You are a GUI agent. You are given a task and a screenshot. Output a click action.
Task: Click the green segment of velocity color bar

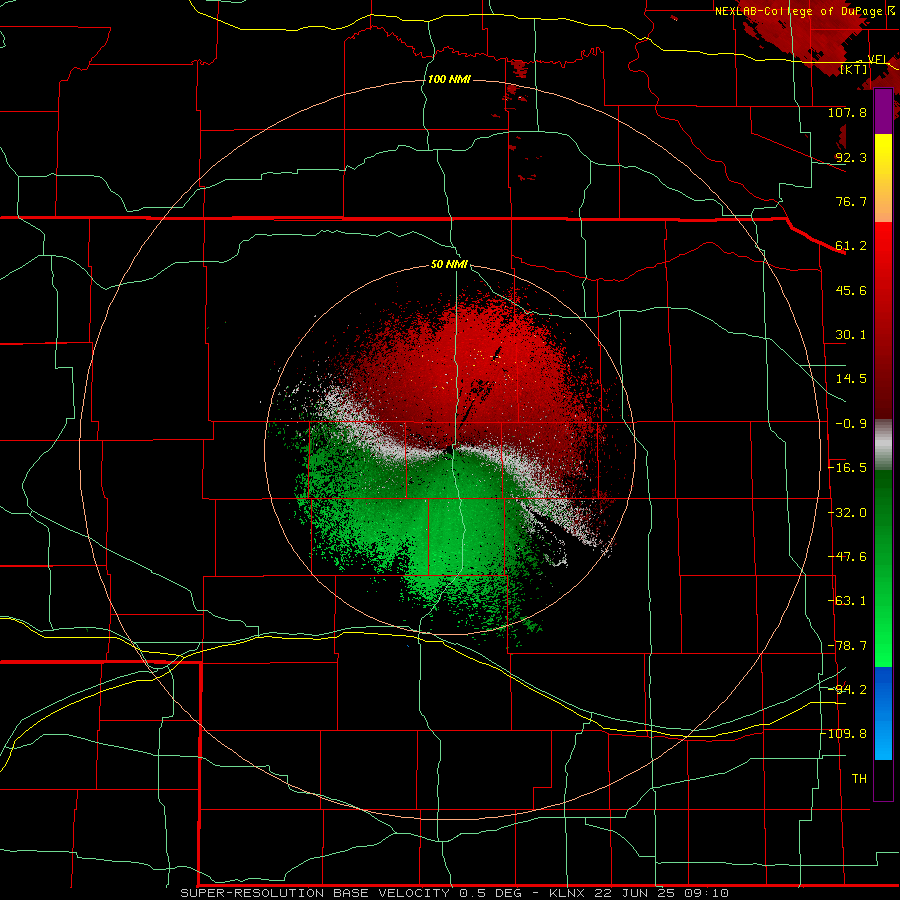[x=883, y=568]
